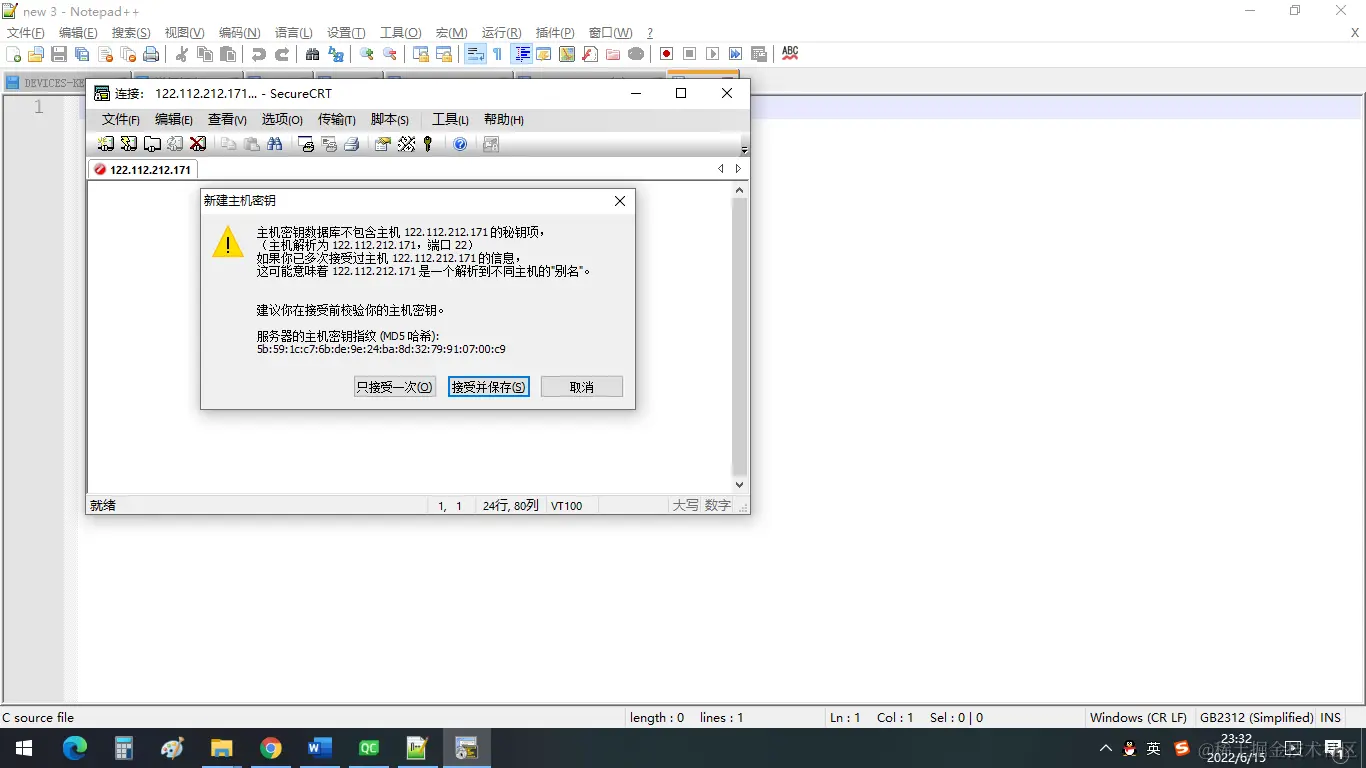
Task: Open SecureCRT 脚本(S) menu
Action: coord(390,120)
